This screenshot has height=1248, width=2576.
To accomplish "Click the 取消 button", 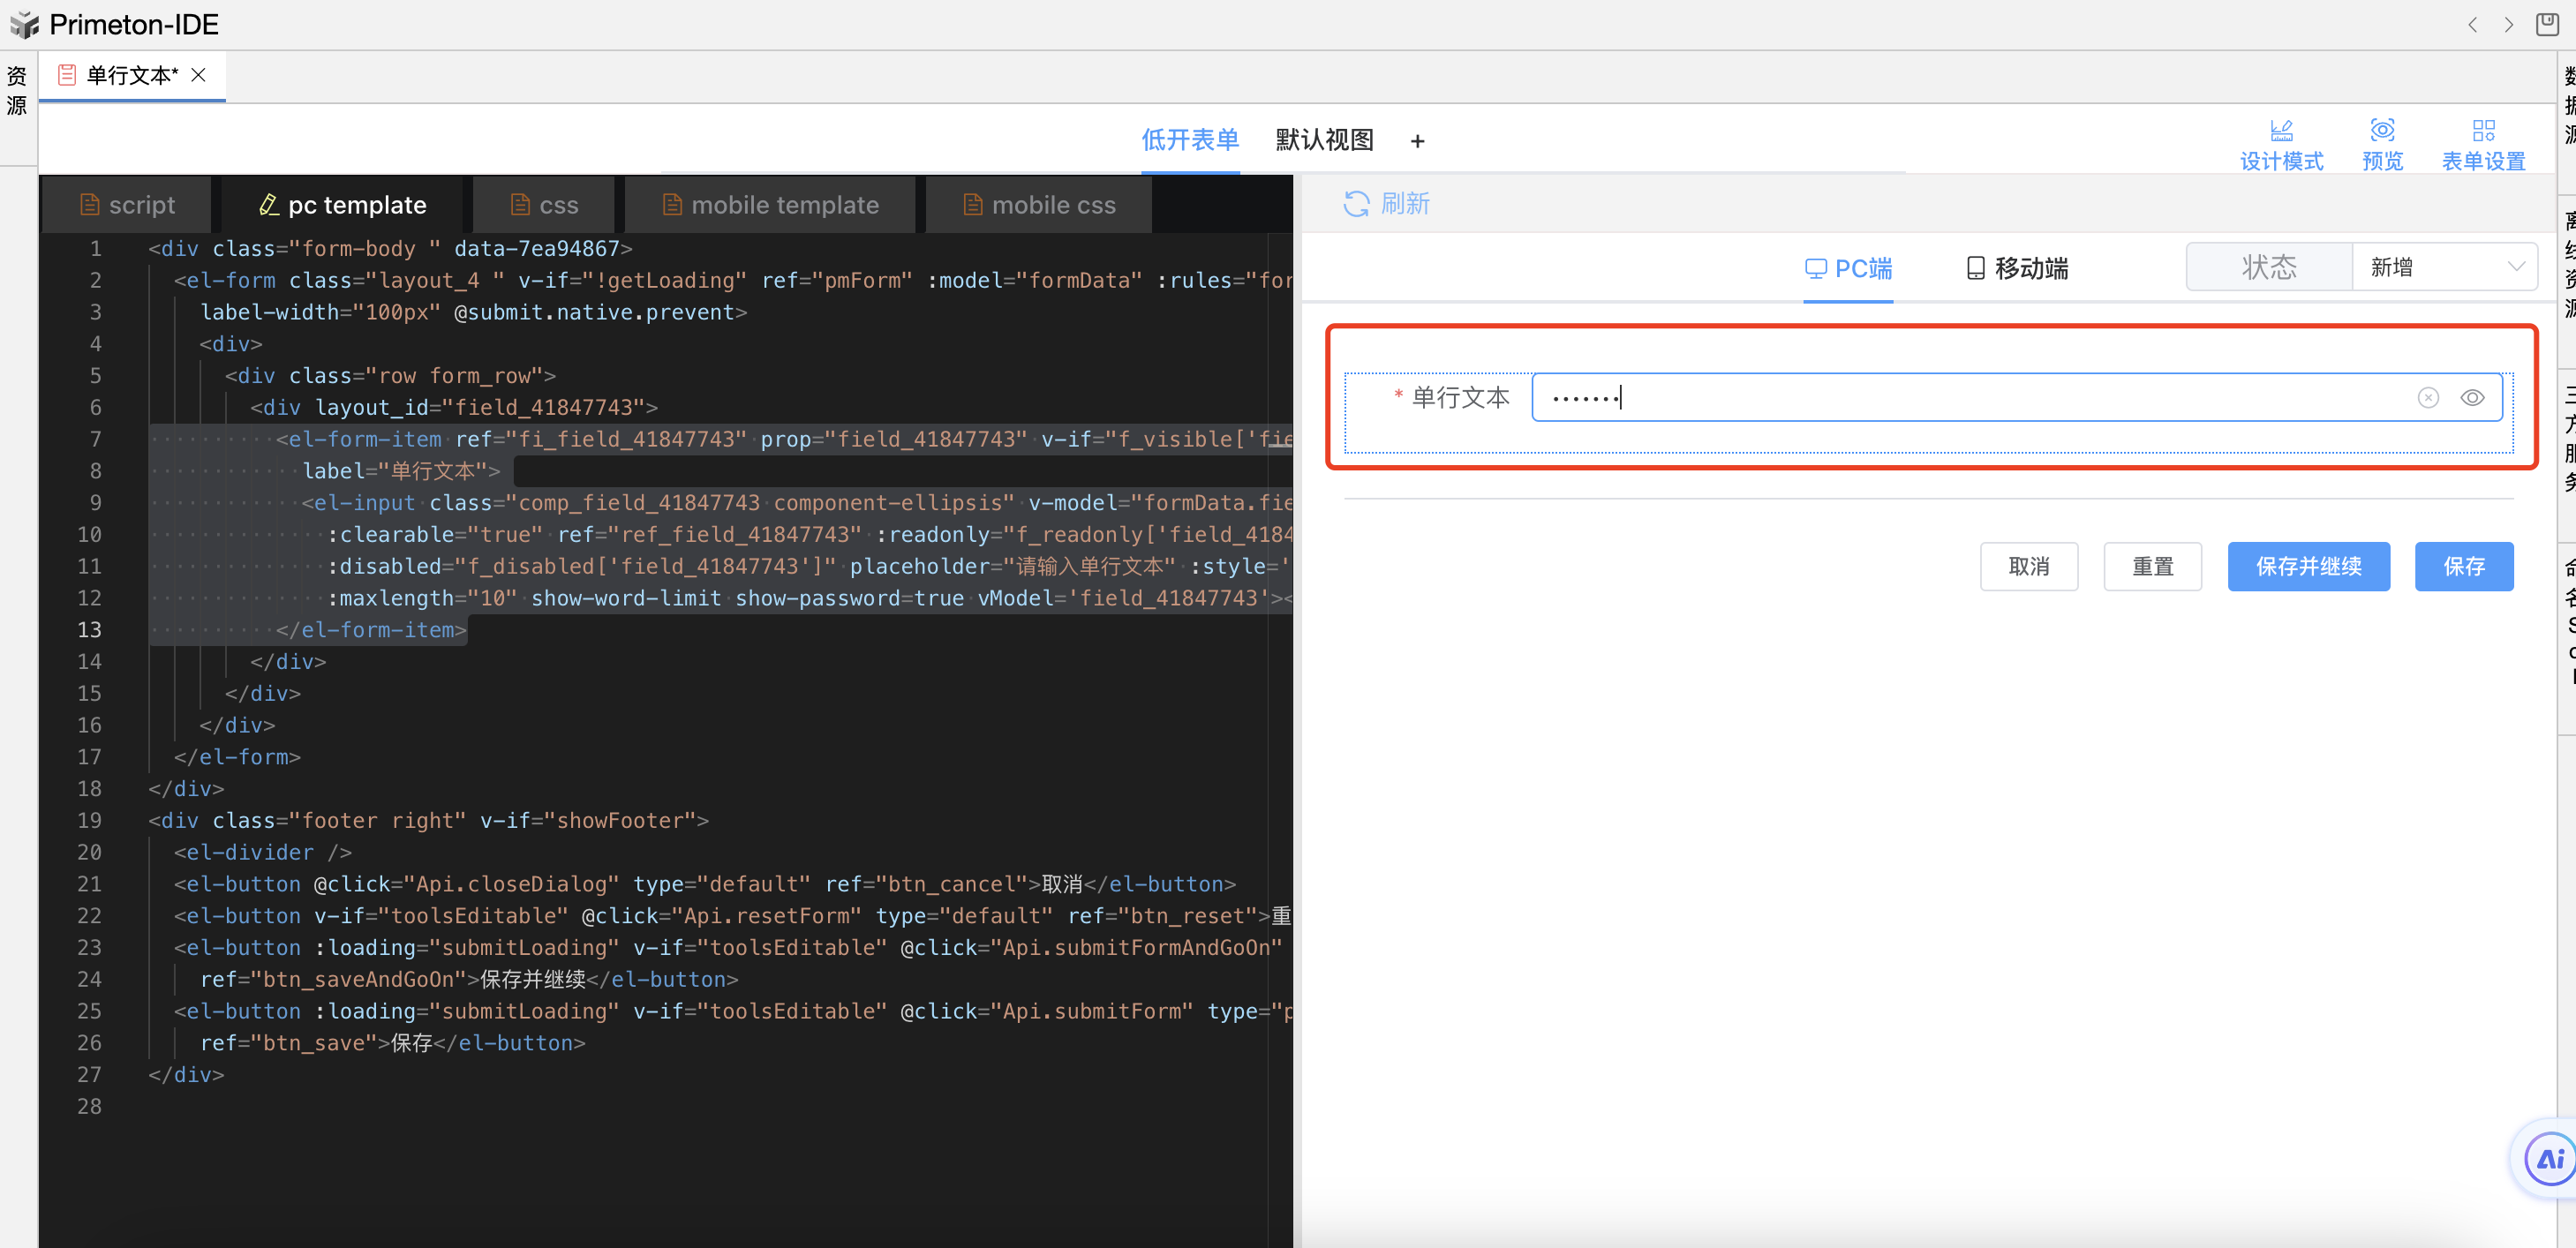I will pos(2028,567).
